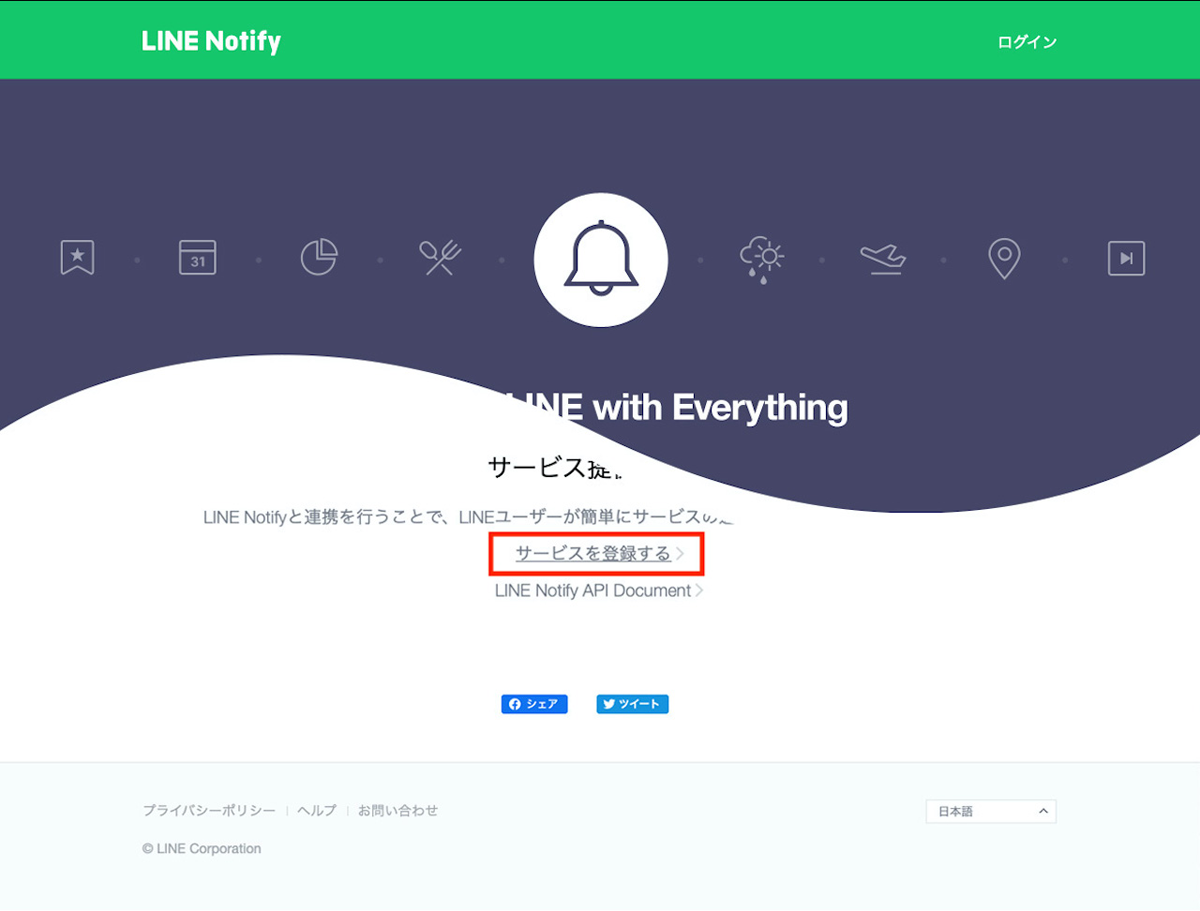Open LINE Notify API Document link
Screen dimensions: 1200x911
point(599,591)
